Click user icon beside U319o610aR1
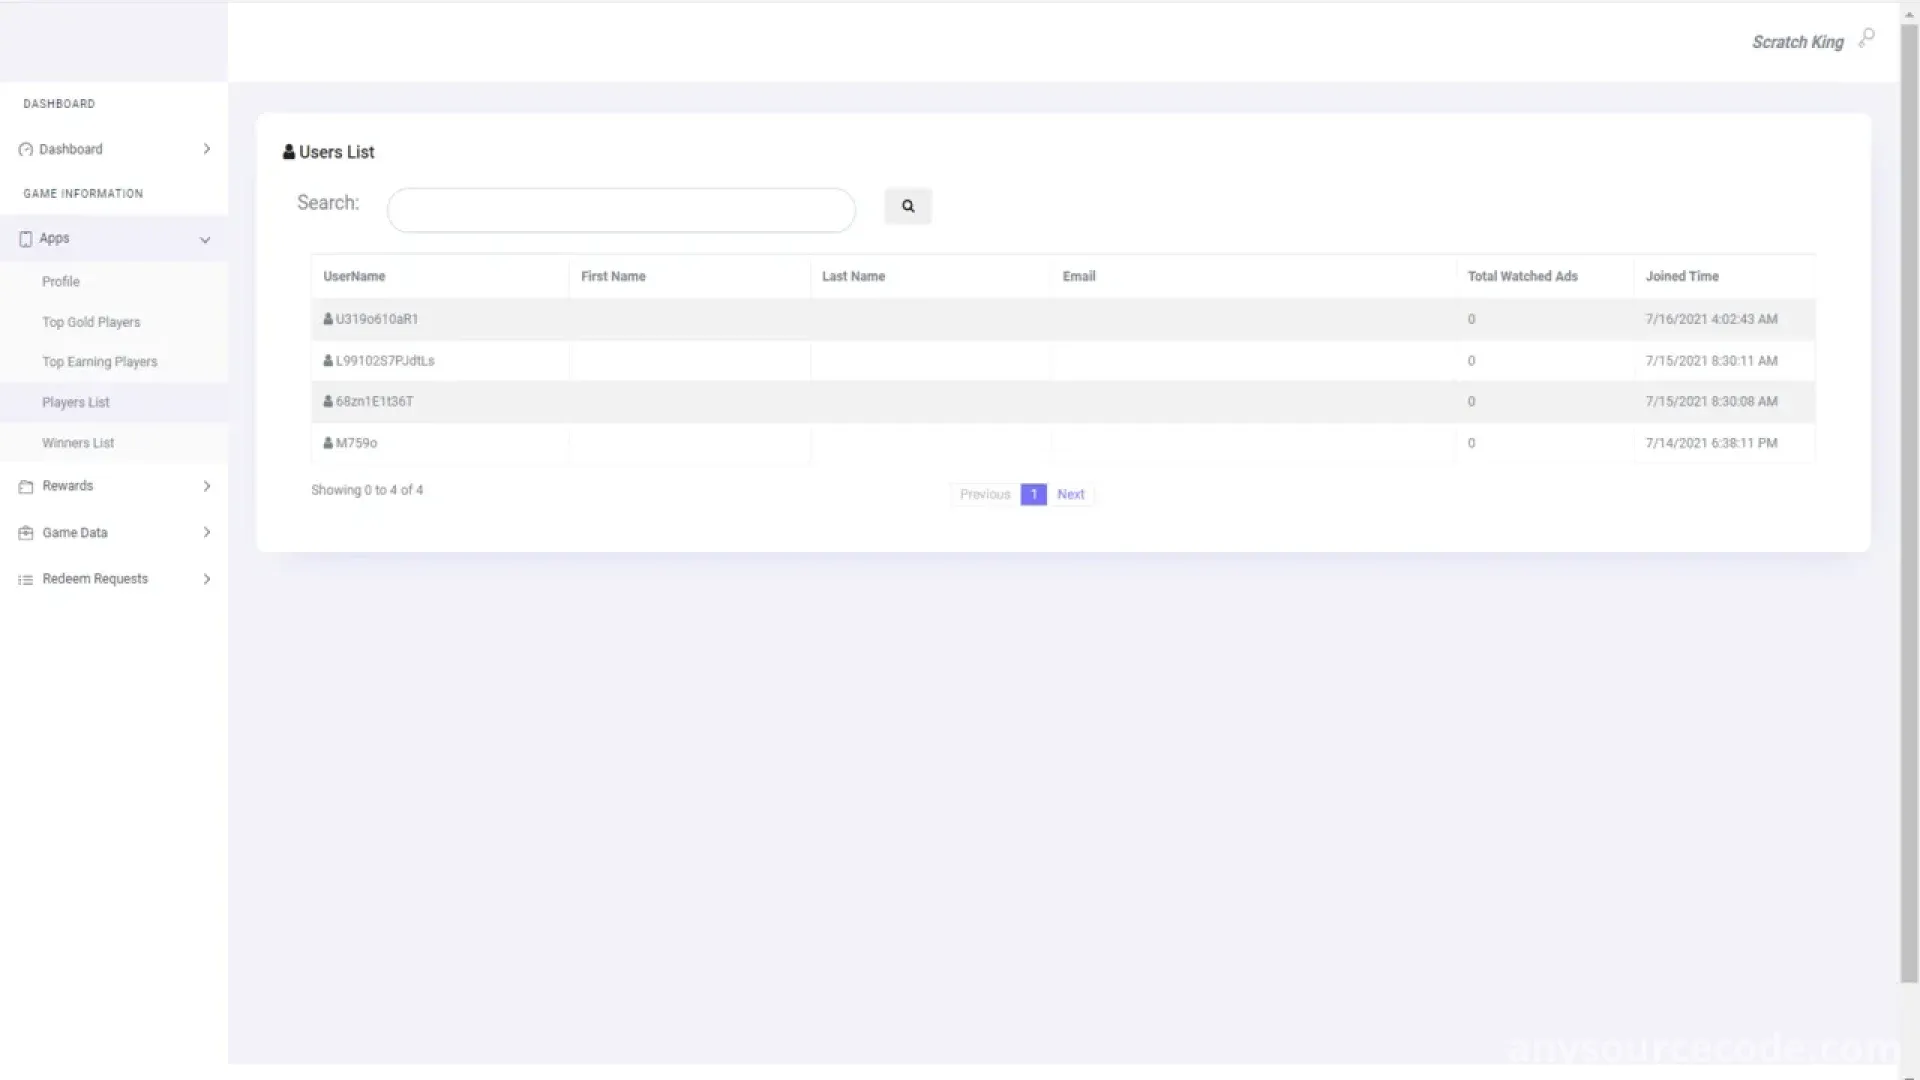Viewport: 1920px width, 1080px height. tap(328, 319)
